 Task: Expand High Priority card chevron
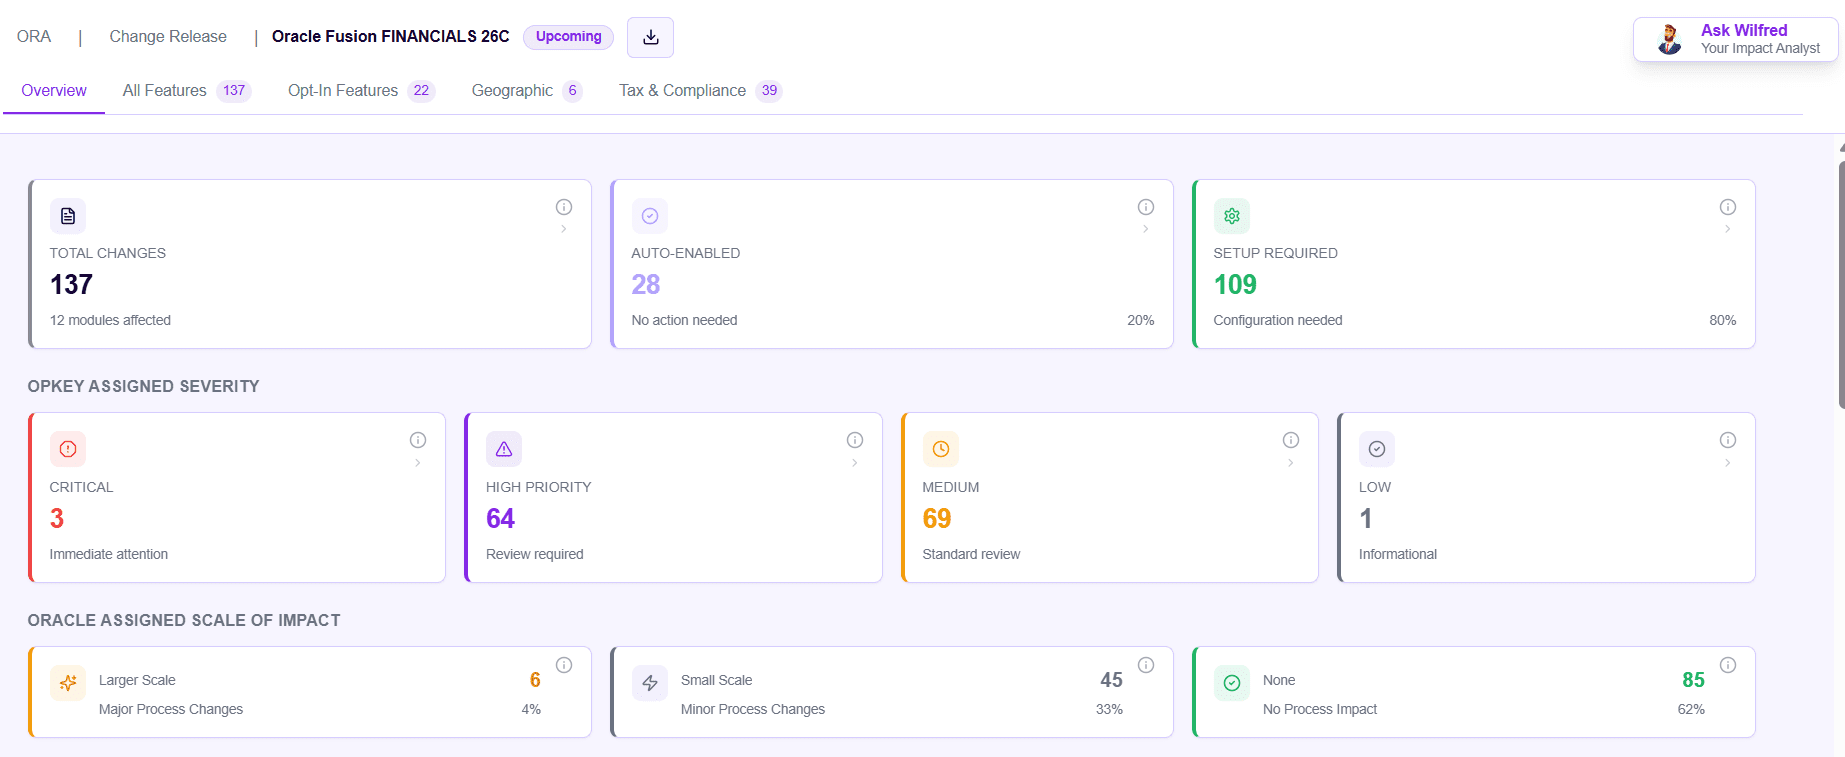click(x=855, y=463)
